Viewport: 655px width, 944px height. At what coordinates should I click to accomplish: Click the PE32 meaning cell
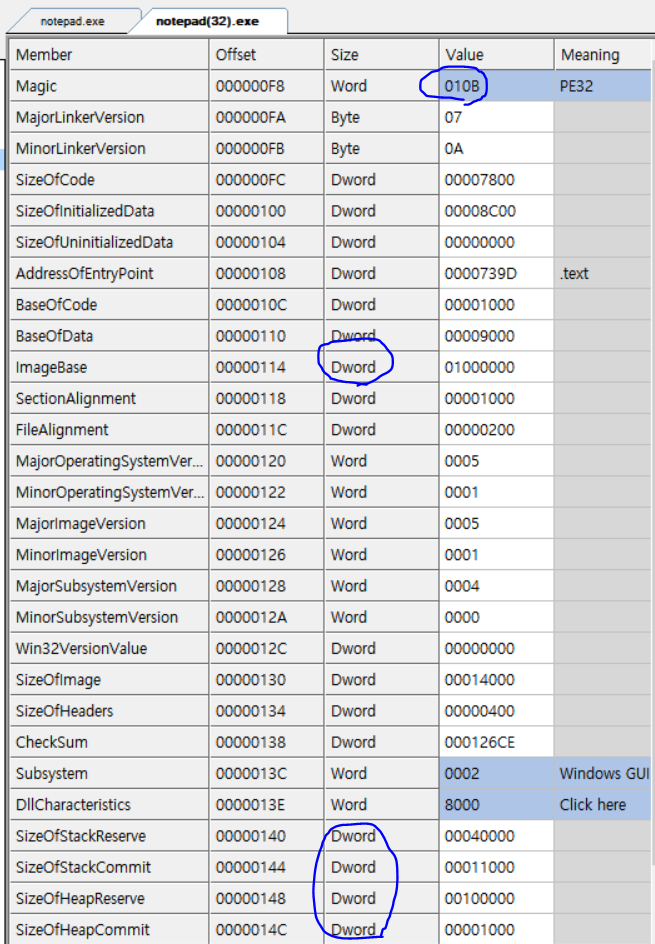[603, 86]
